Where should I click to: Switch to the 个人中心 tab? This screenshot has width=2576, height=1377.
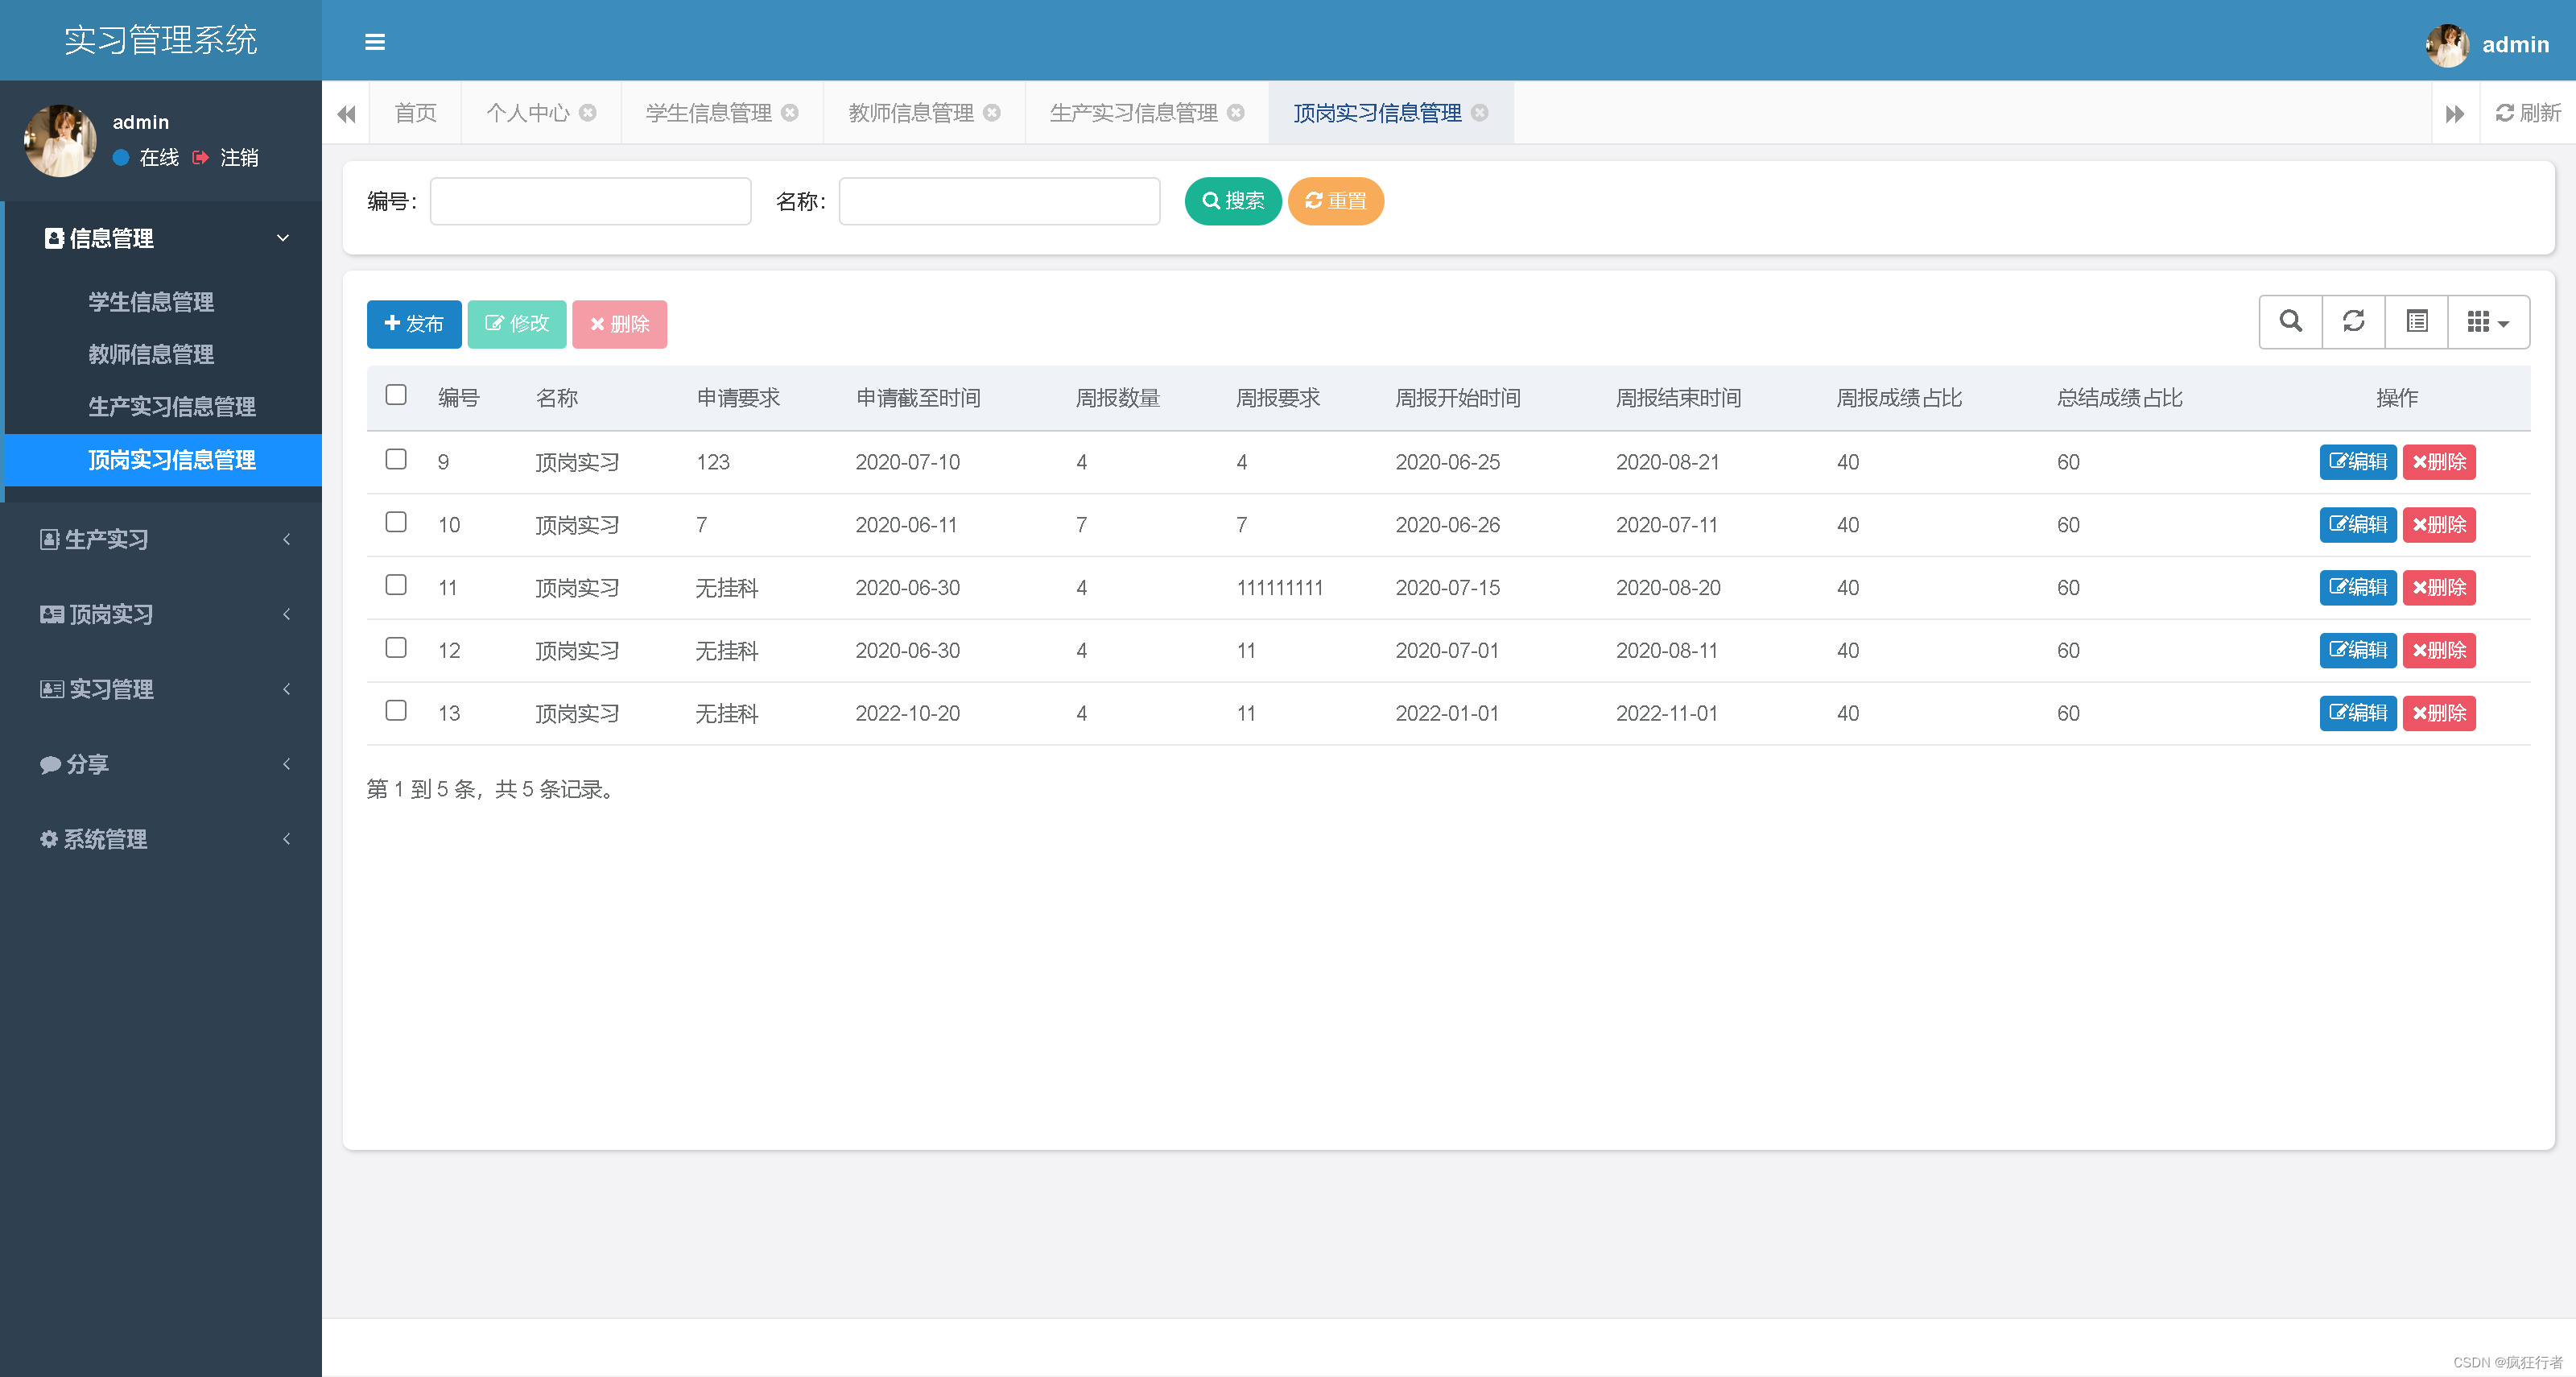pyautogui.click(x=528, y=113)
